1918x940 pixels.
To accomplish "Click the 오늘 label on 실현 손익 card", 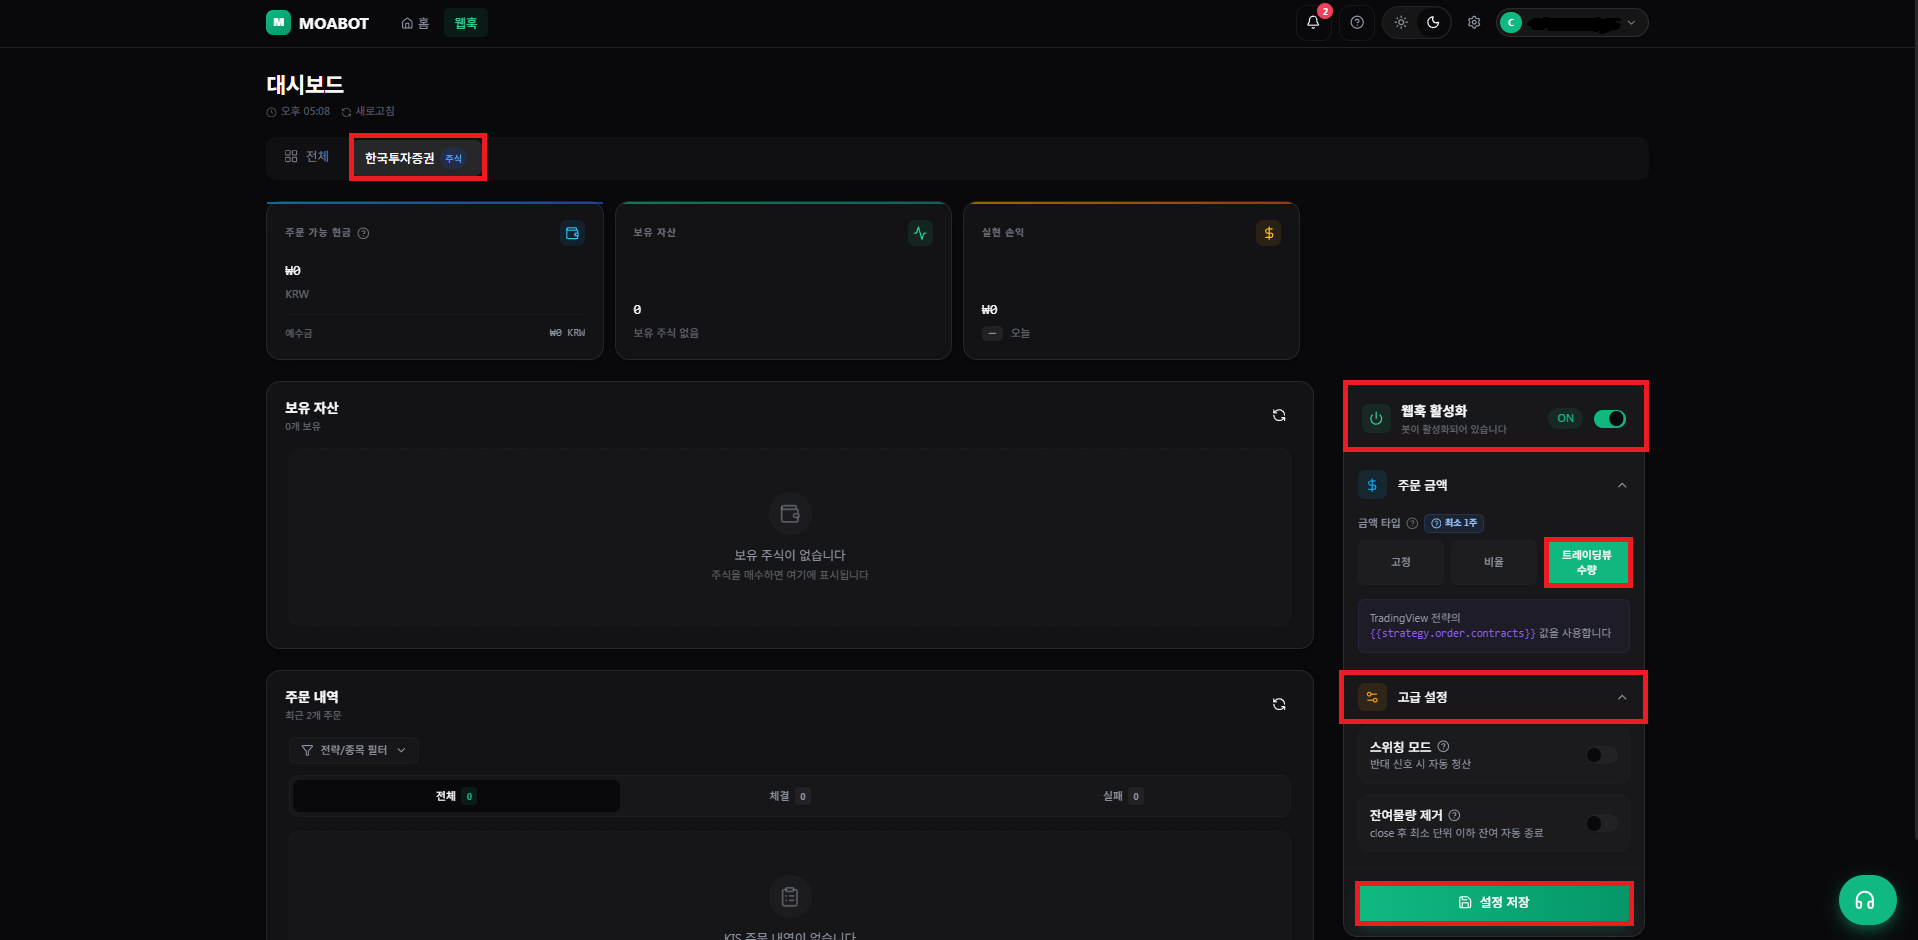I will 1020,333.
